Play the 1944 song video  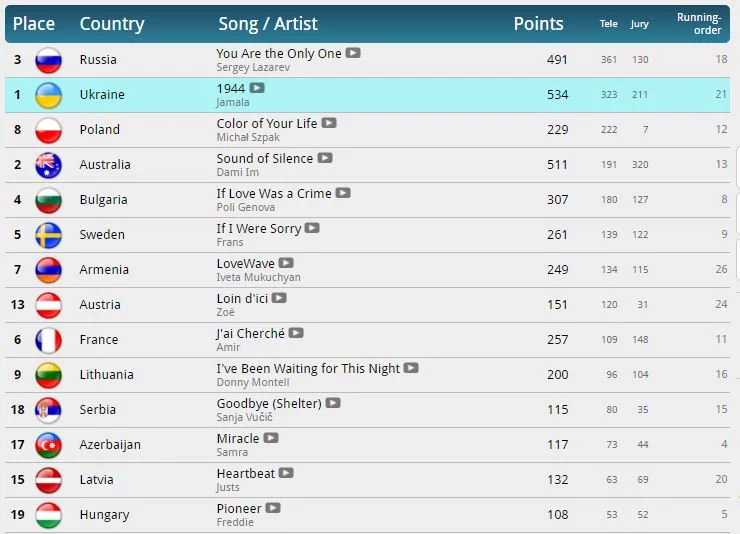257,88
